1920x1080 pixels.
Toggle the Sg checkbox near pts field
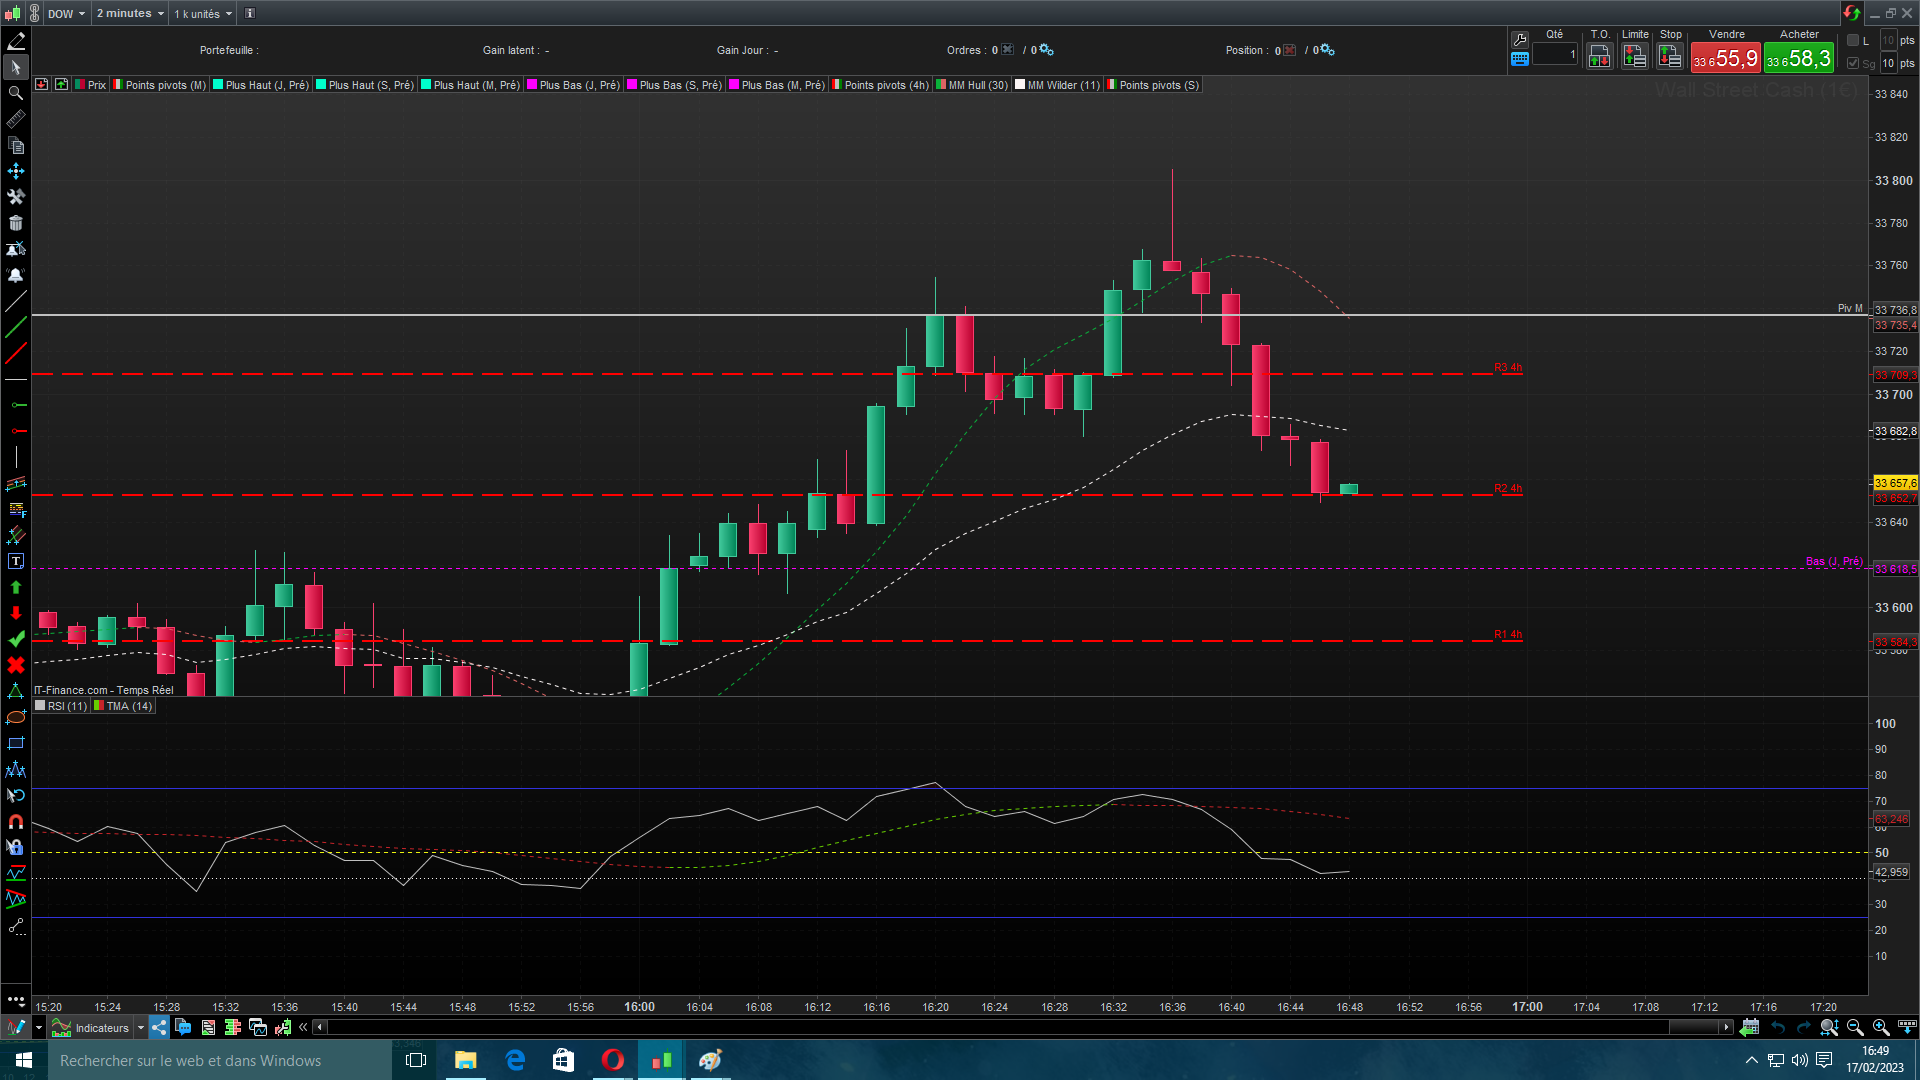pos(1853,63)
